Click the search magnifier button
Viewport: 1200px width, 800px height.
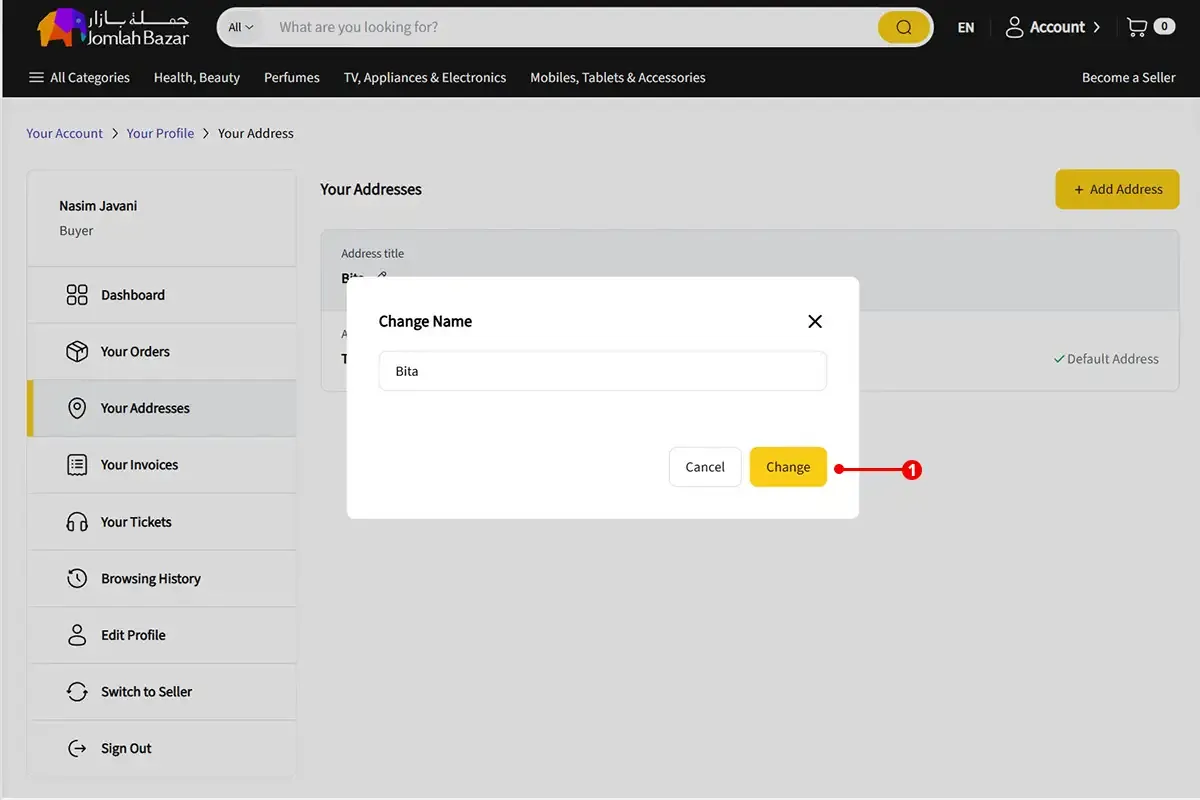point(903,28)
